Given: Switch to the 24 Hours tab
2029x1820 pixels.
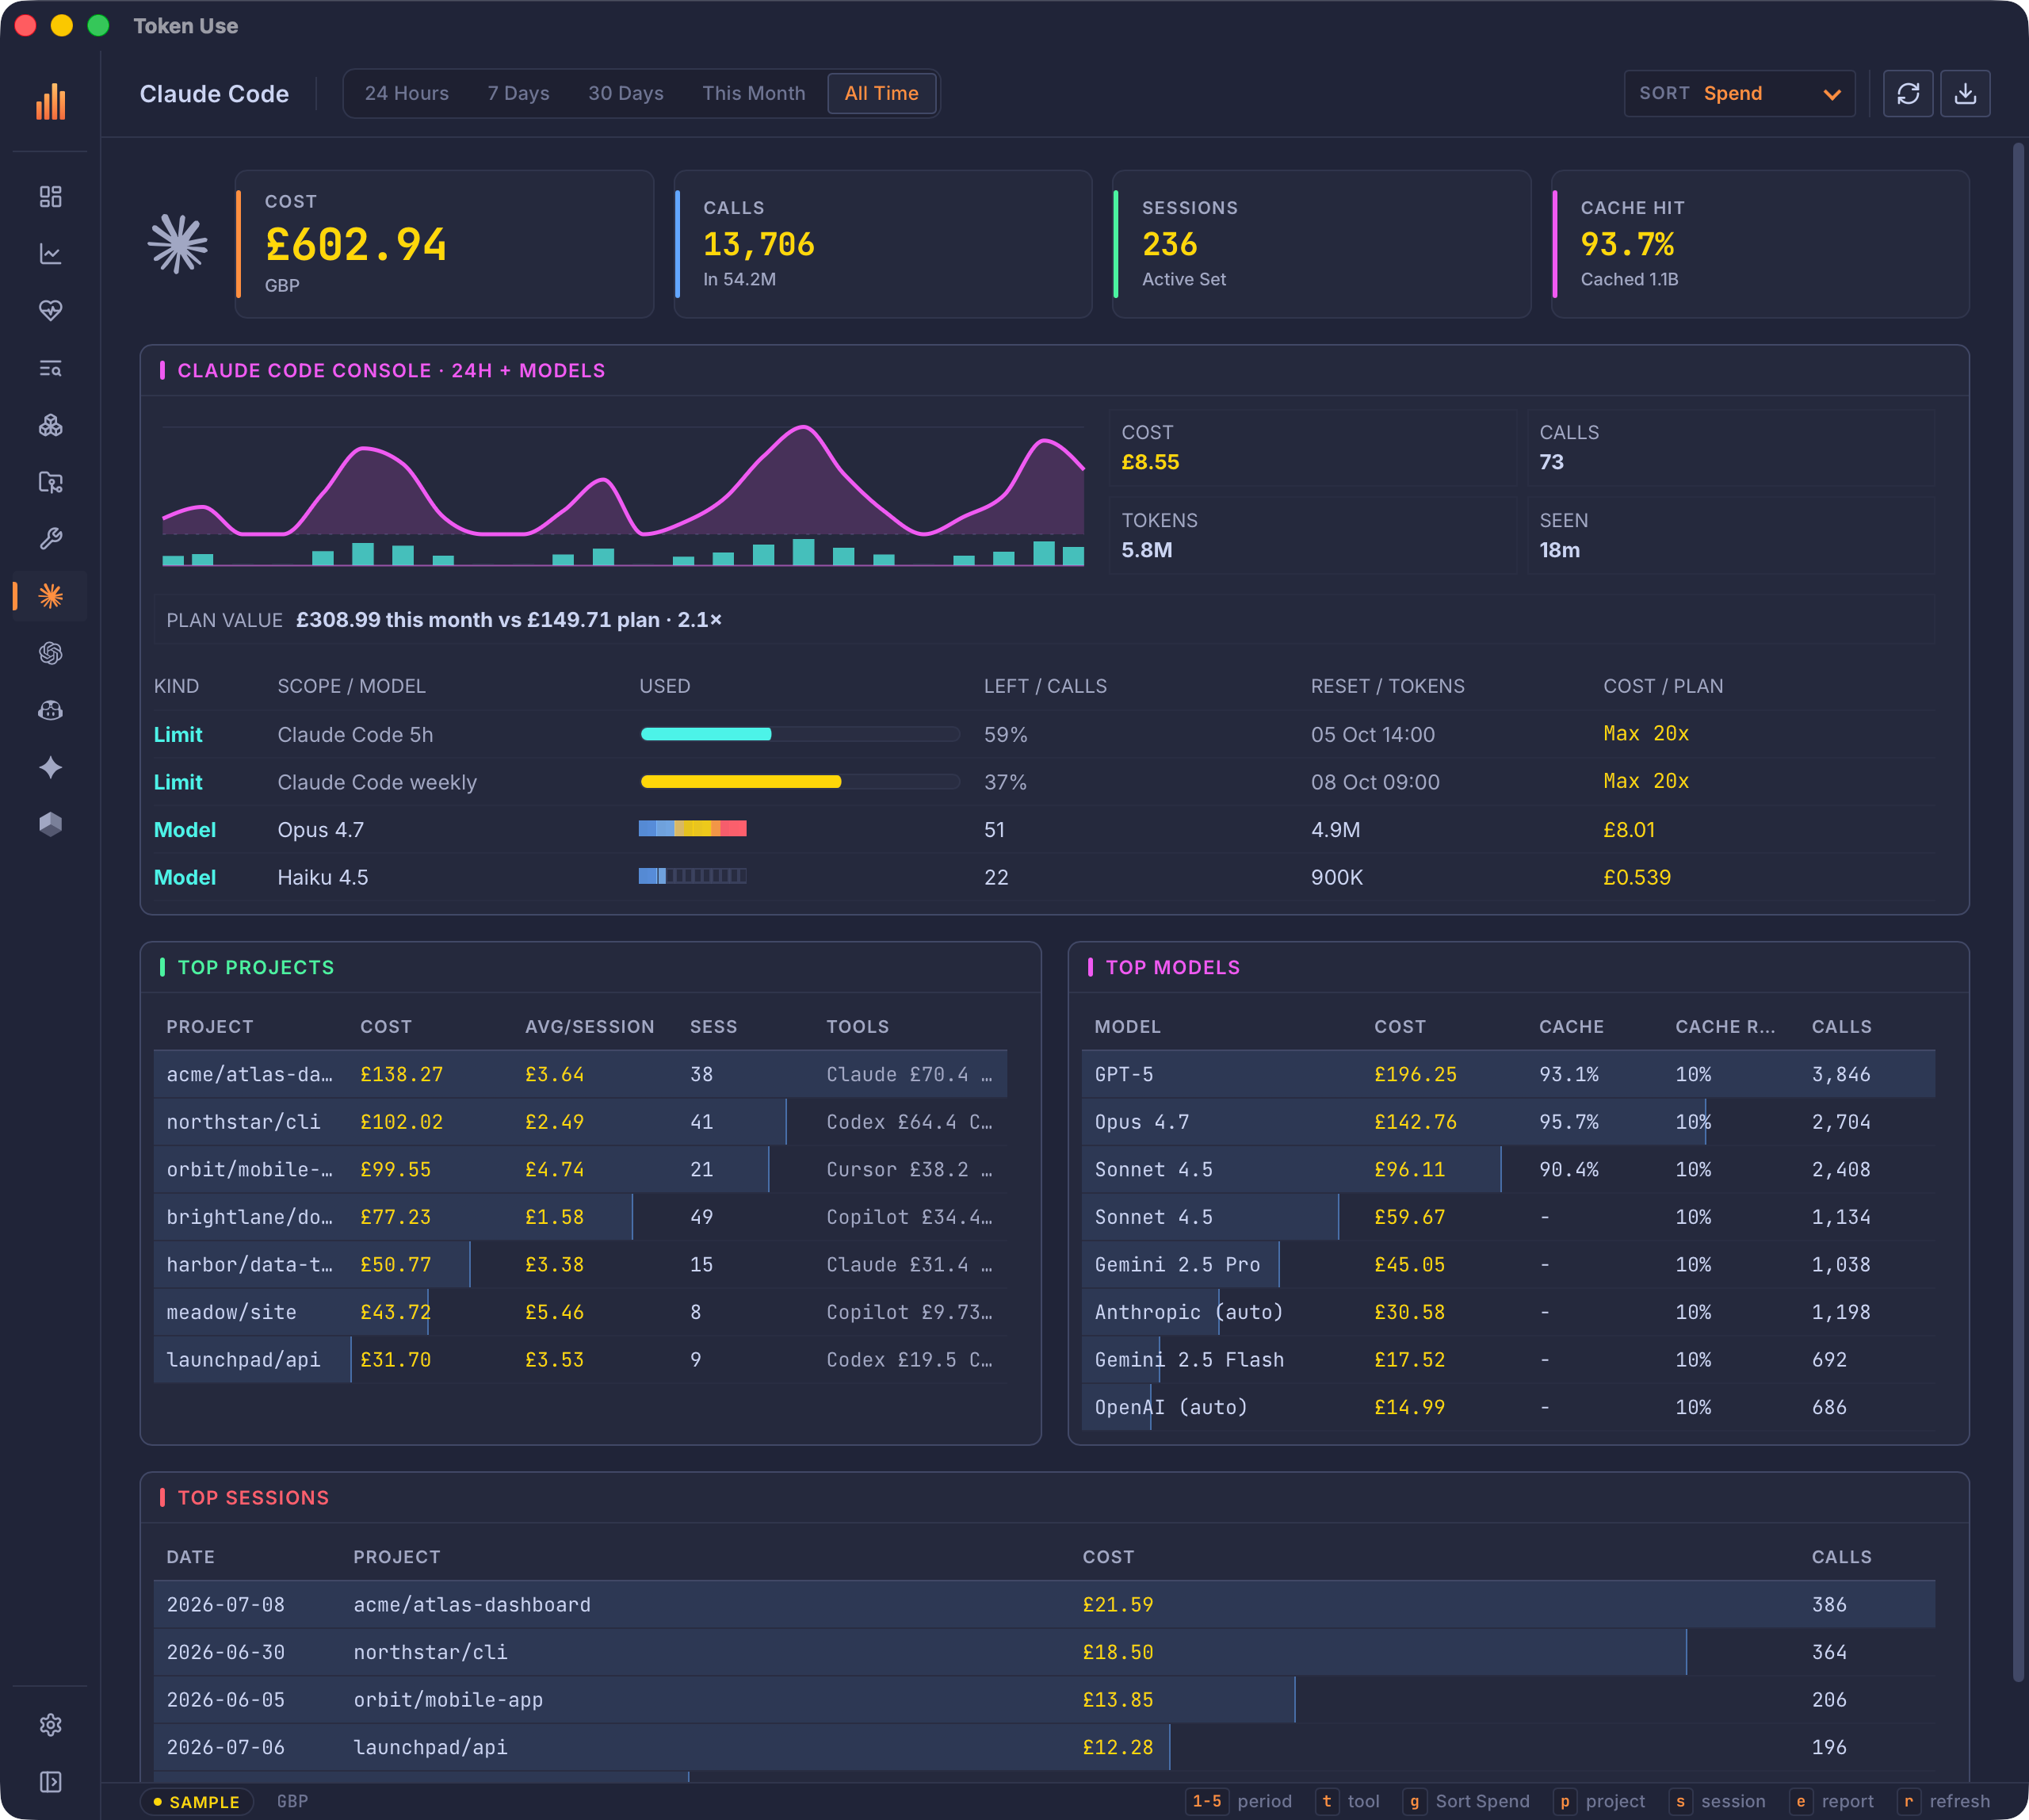Looking at the screenshot, I should [406, 93].
